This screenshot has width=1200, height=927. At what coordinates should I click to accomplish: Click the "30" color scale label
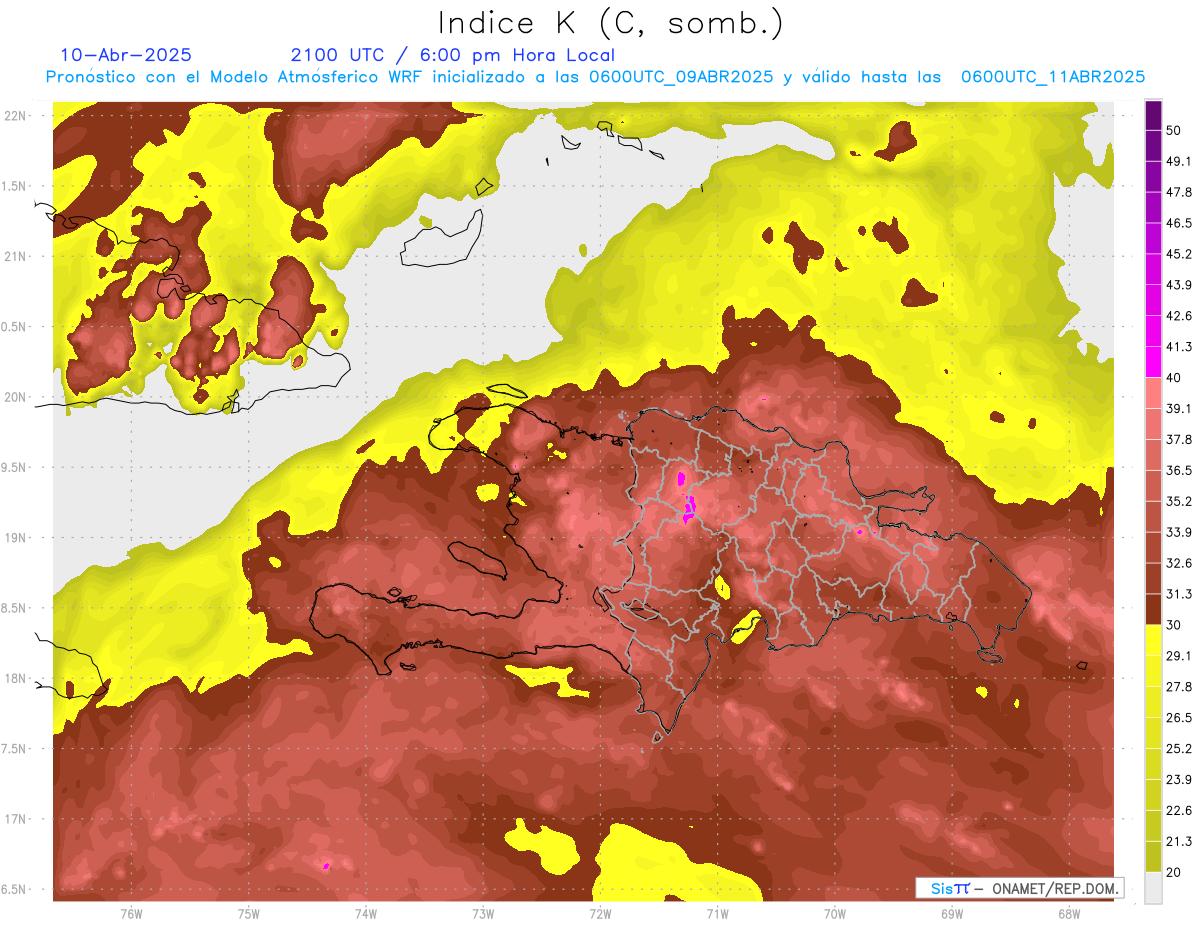tap(1174, 625)
